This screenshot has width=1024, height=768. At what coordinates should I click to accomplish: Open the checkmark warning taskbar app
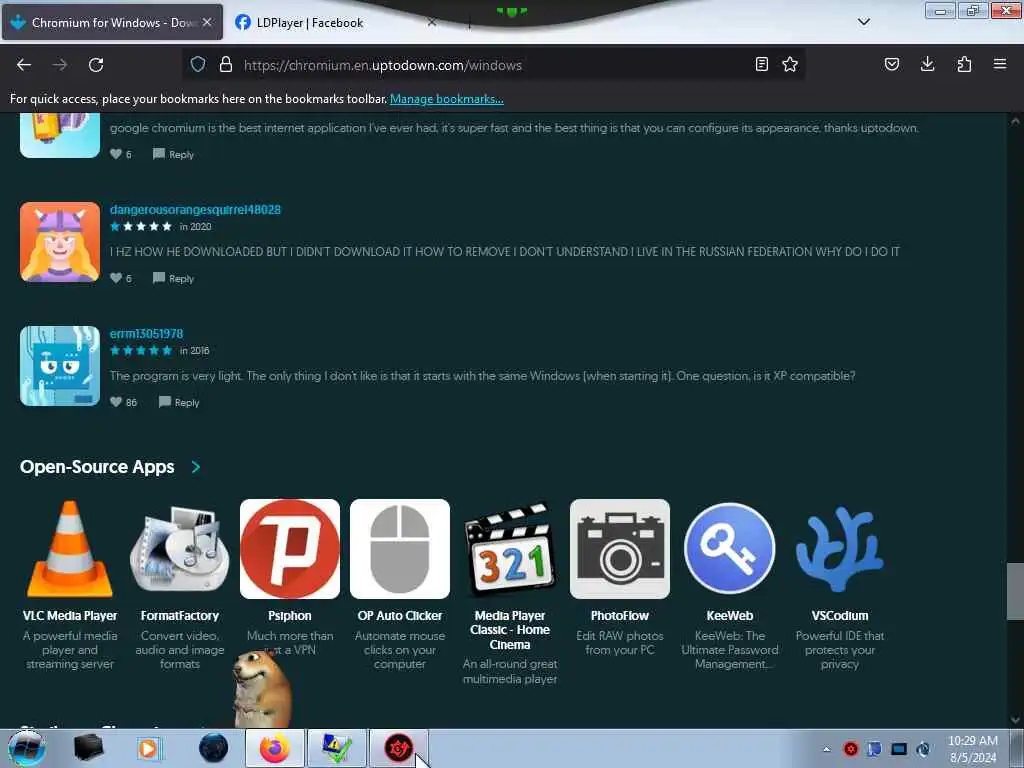point(336,748)
